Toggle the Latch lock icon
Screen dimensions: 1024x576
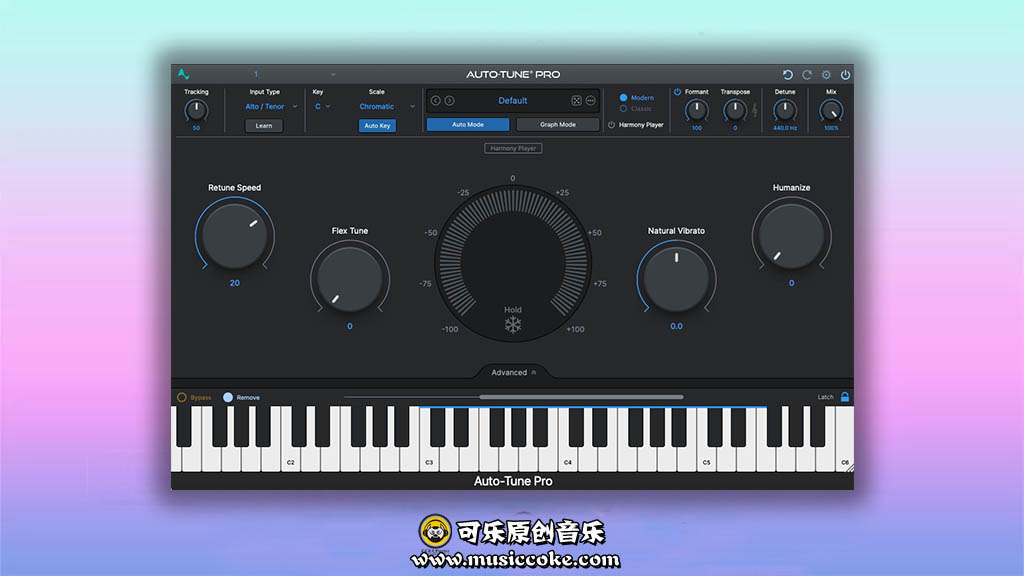point(844,397)
